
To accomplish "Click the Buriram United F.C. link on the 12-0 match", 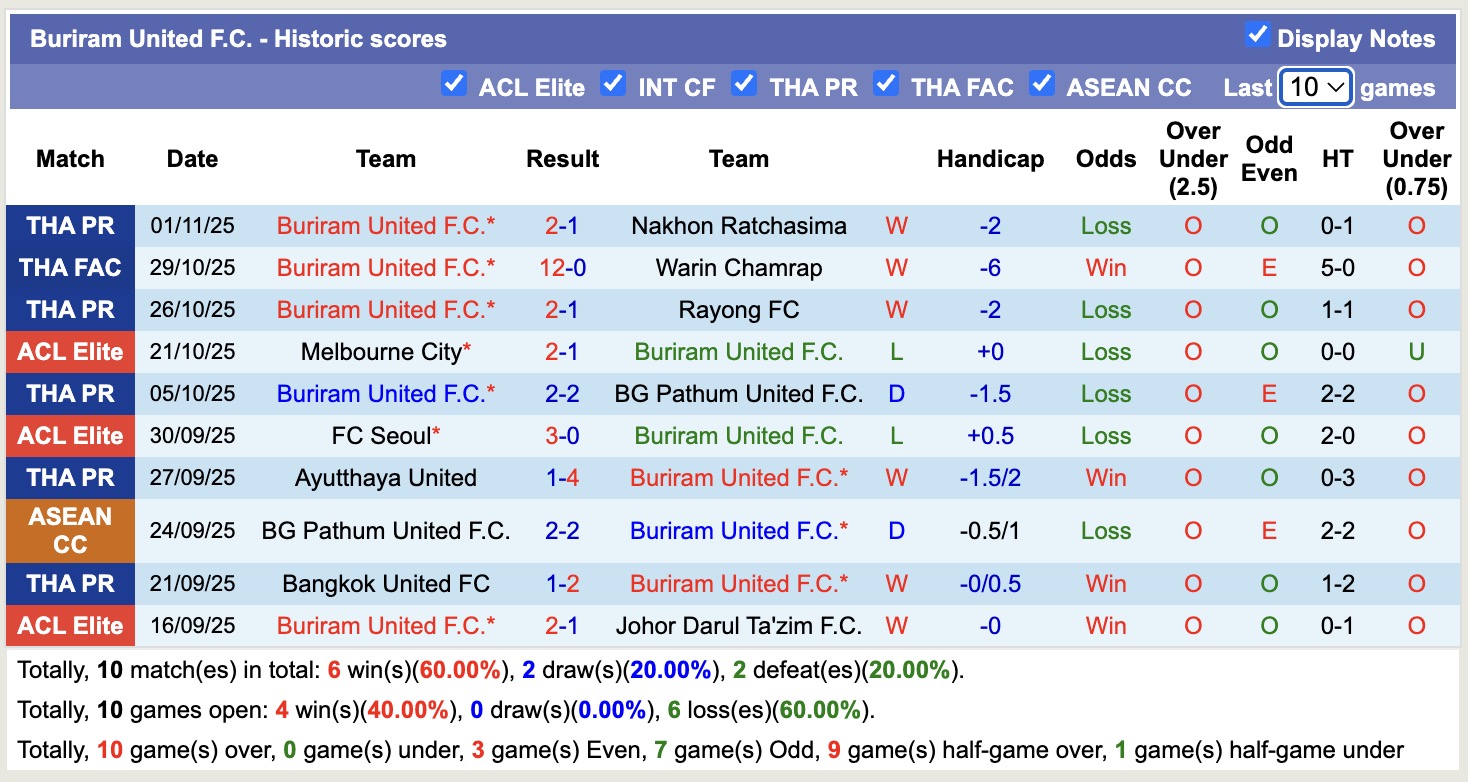I will point(385,268).
